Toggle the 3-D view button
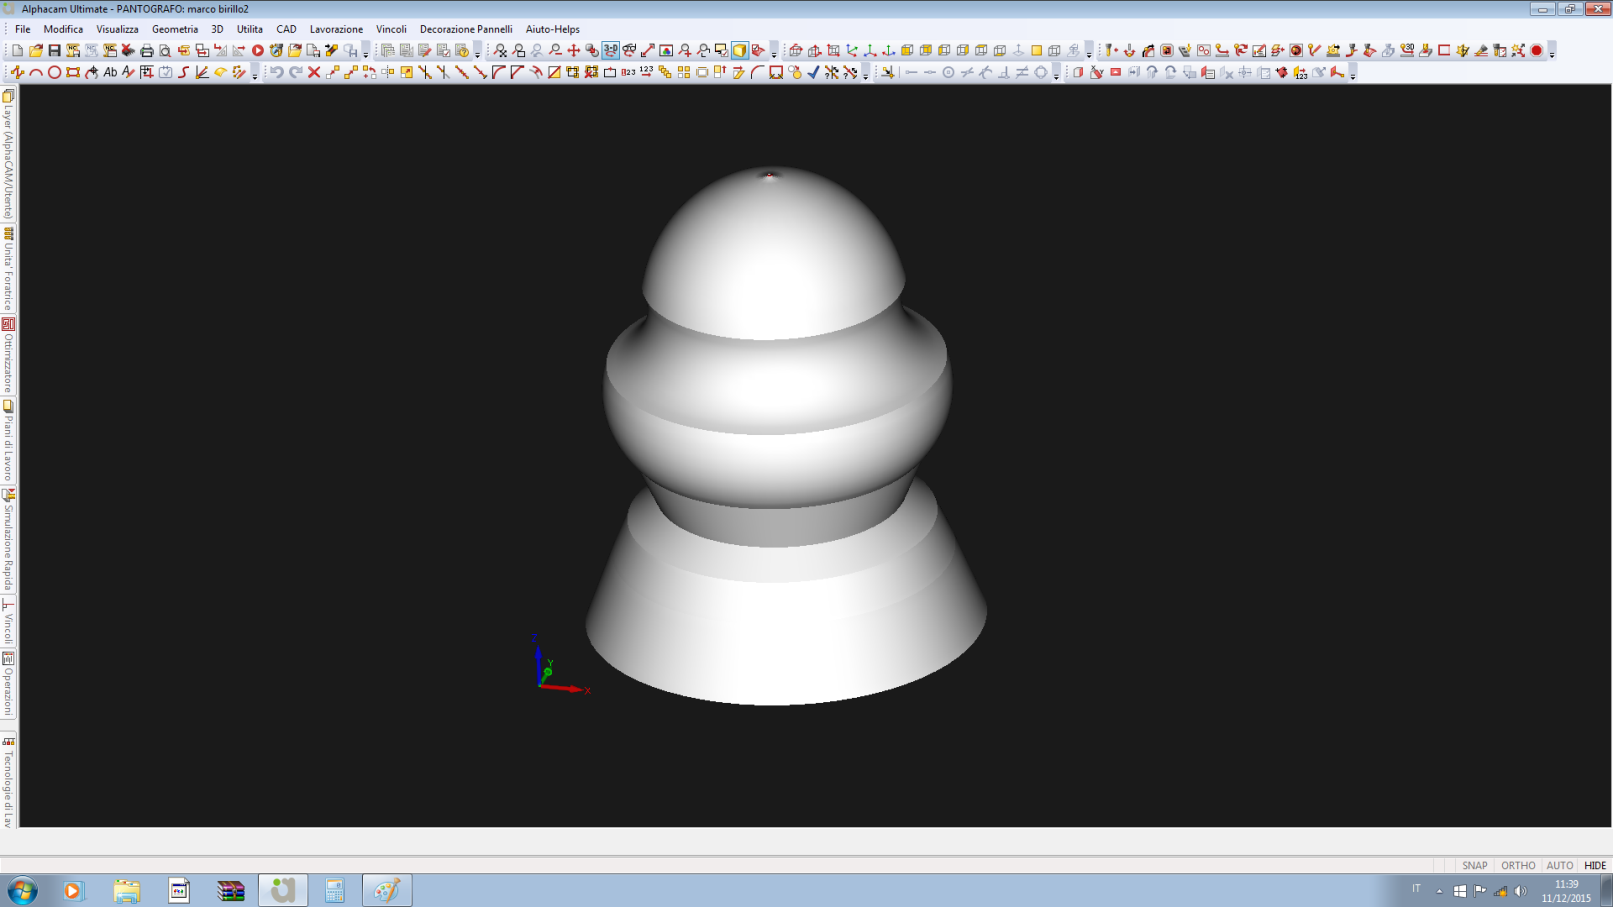 (610, 50)
